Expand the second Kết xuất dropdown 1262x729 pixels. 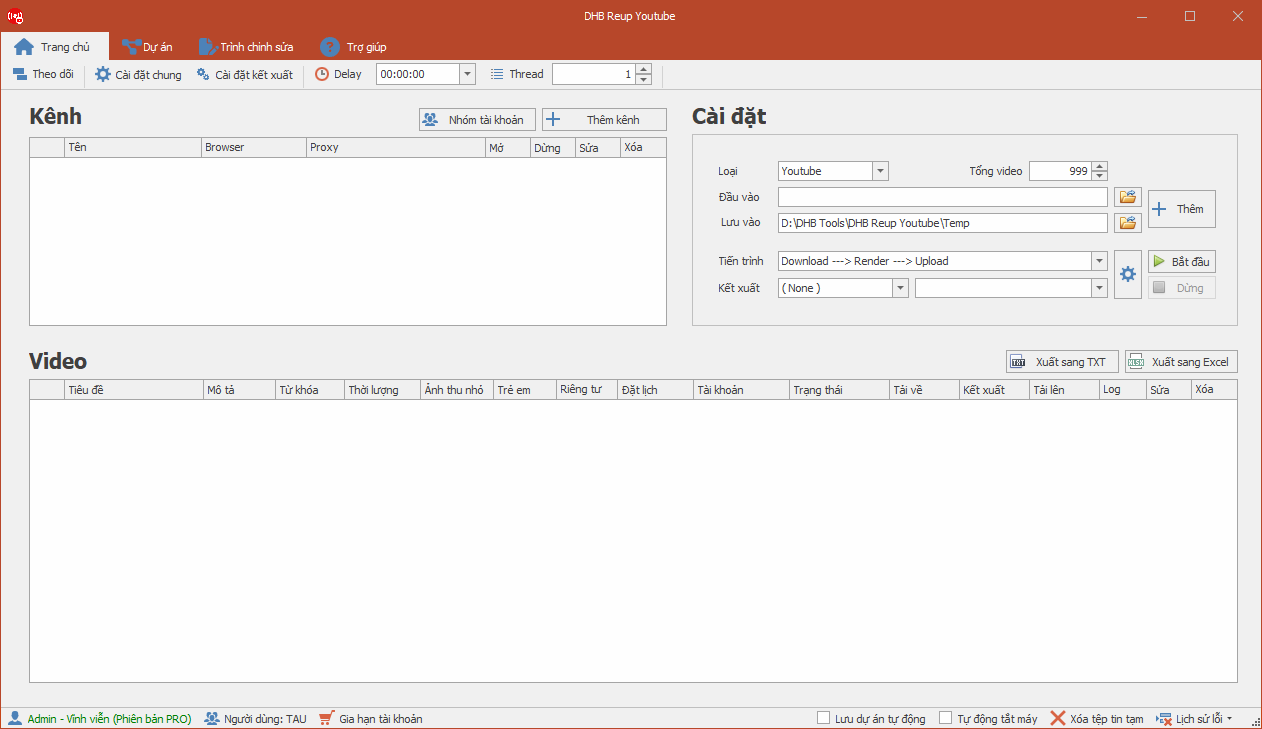(x=1100, y=288)
